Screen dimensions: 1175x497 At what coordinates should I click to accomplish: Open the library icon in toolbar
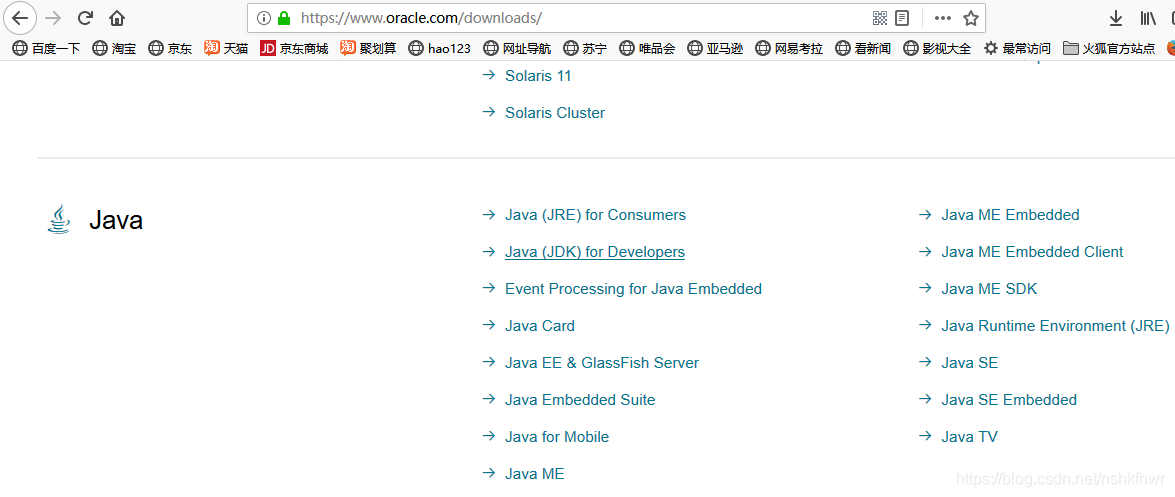tap(1148, 18)
